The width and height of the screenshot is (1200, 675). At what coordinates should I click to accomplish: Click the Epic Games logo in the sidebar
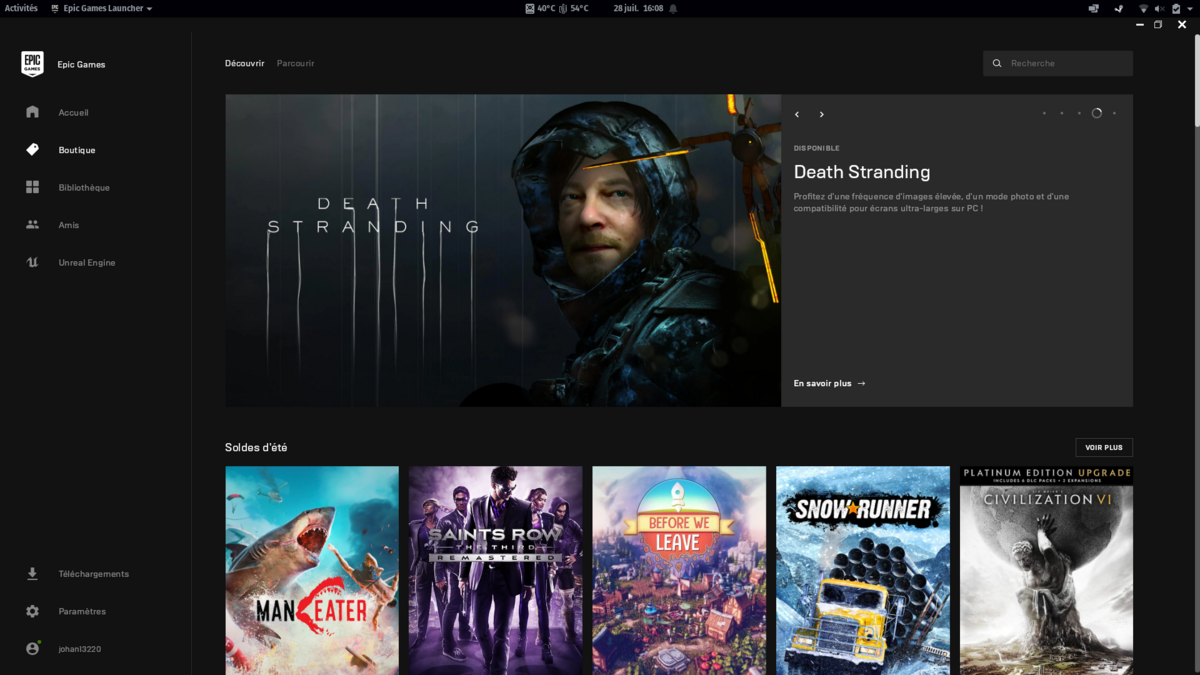coord(32,64)
